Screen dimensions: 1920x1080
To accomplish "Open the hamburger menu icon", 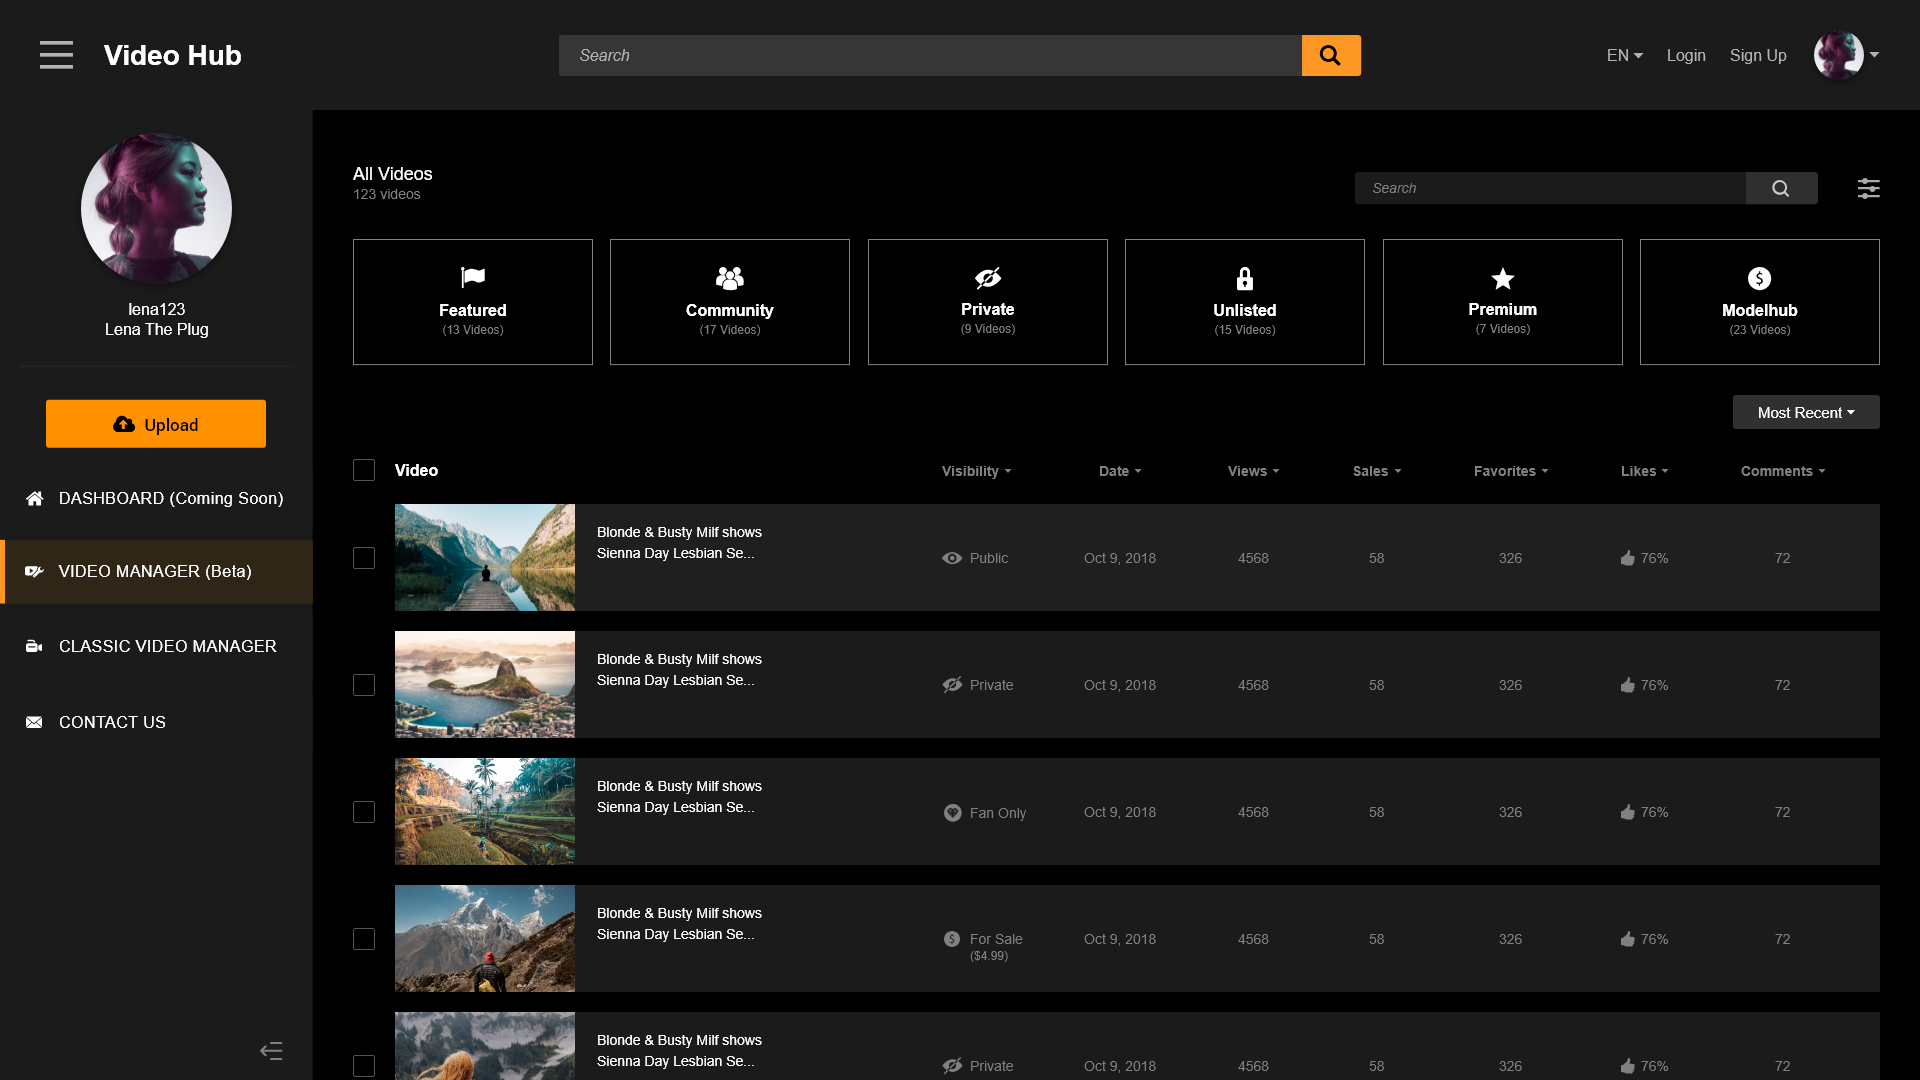I will click(56, 55).
